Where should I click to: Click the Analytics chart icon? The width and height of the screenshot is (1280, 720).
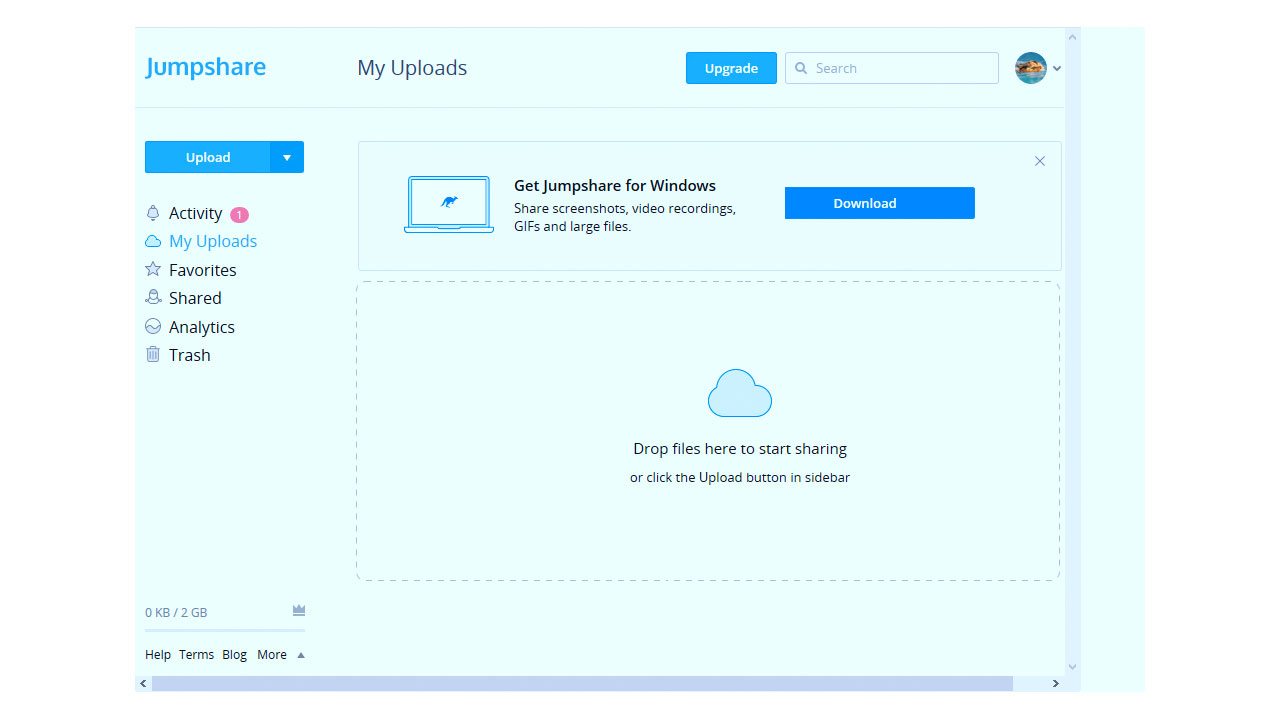click(153, 326)
